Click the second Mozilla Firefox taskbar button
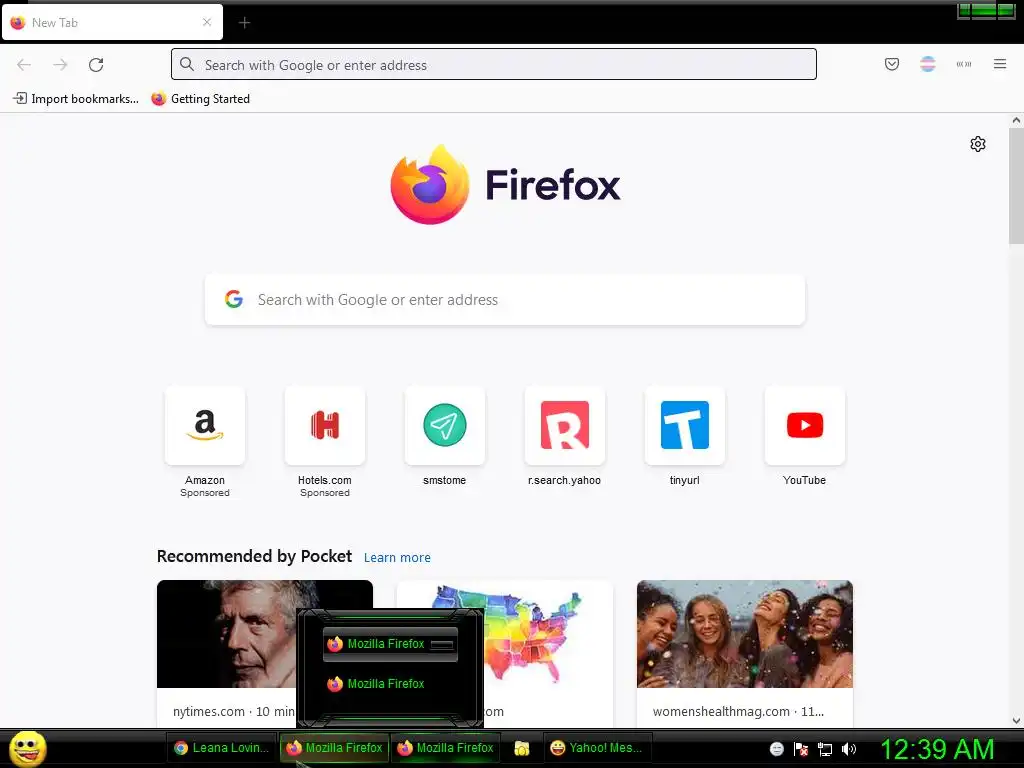1024x768 pixels. pyautogui.click(x=445, y=748)
